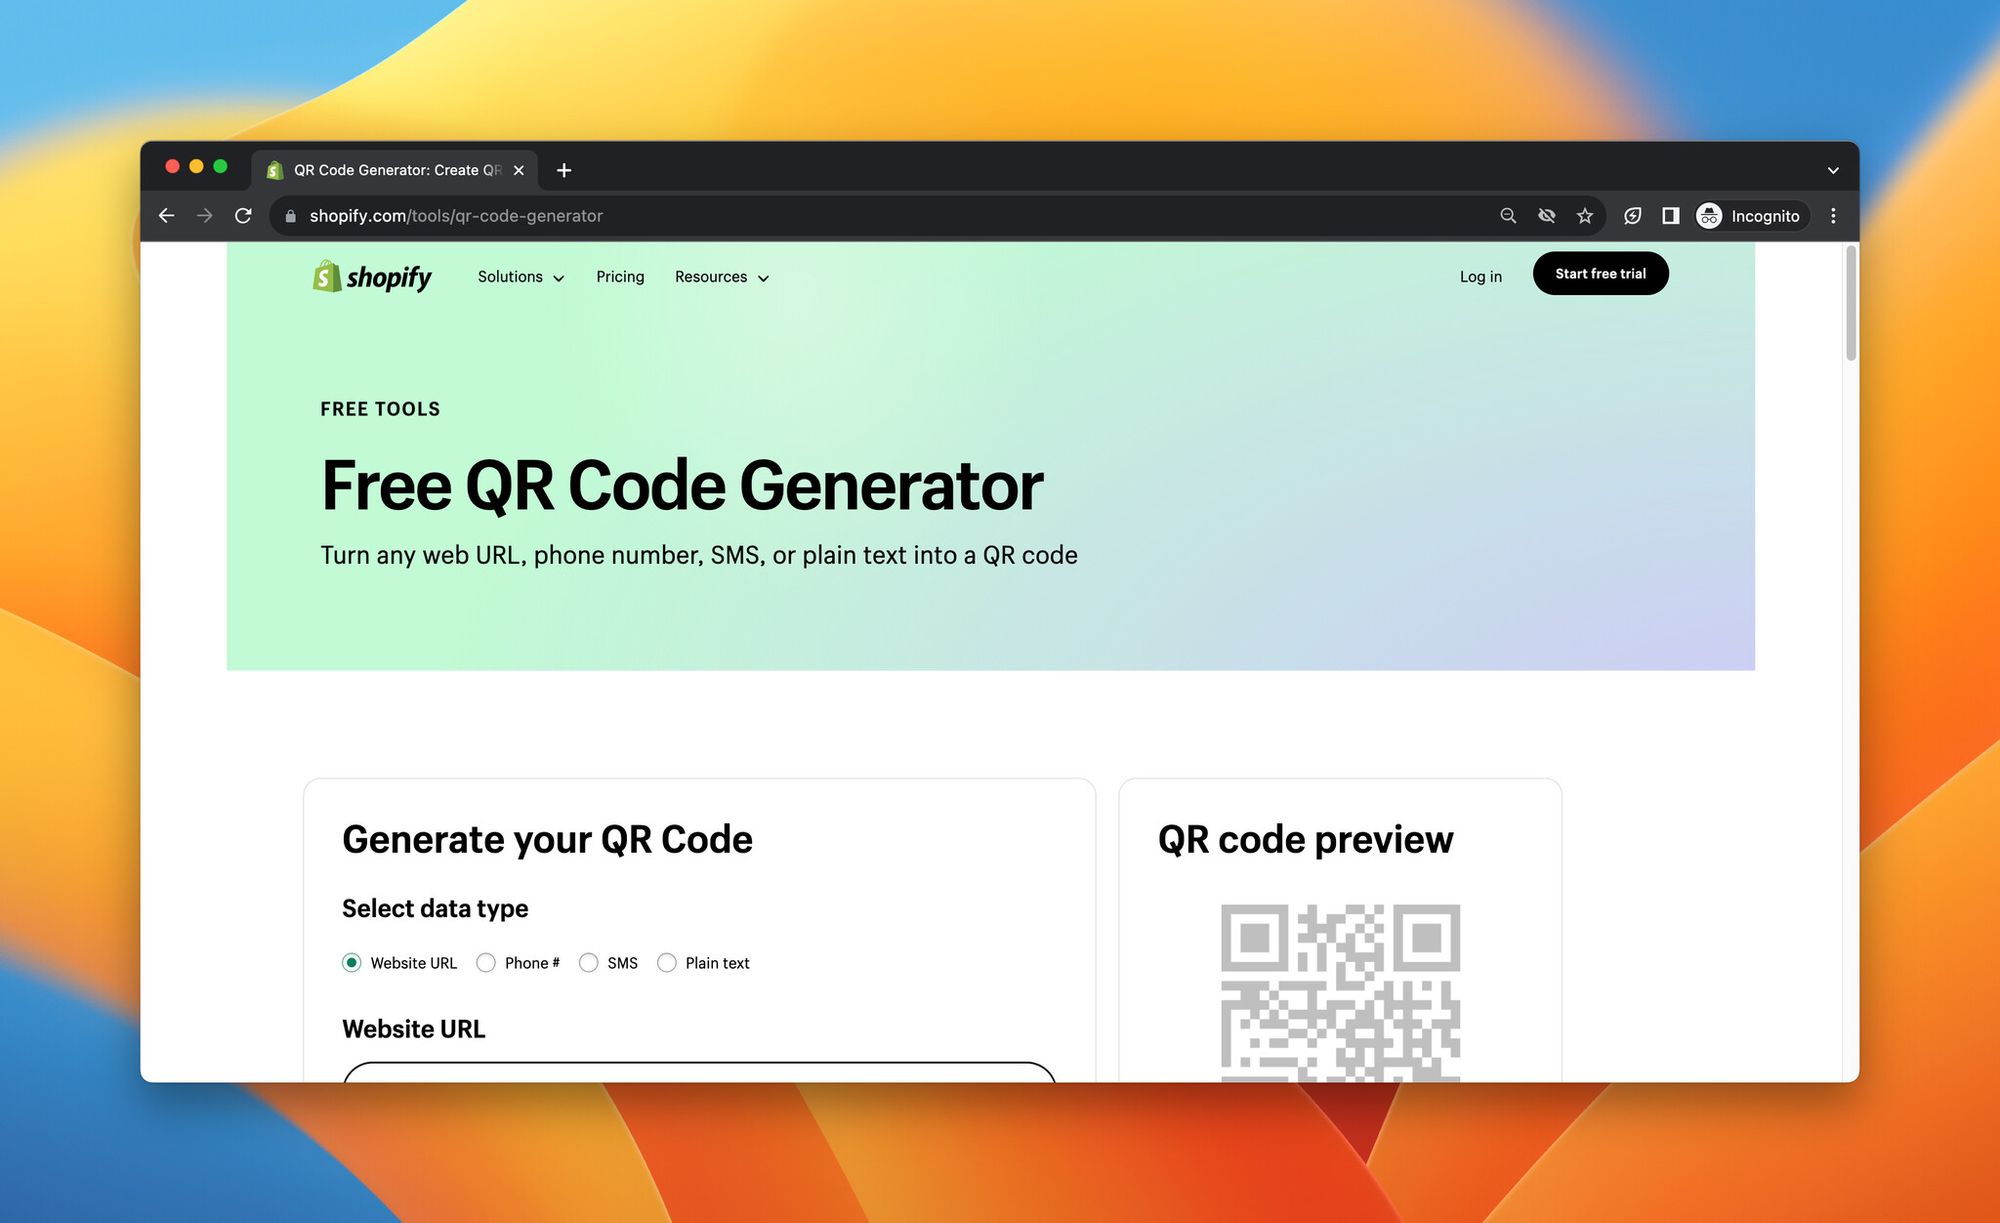The height and width of the screenshot is (1223, 2000).
Task: Click the Start free trial button
Action: (1601, 273)
